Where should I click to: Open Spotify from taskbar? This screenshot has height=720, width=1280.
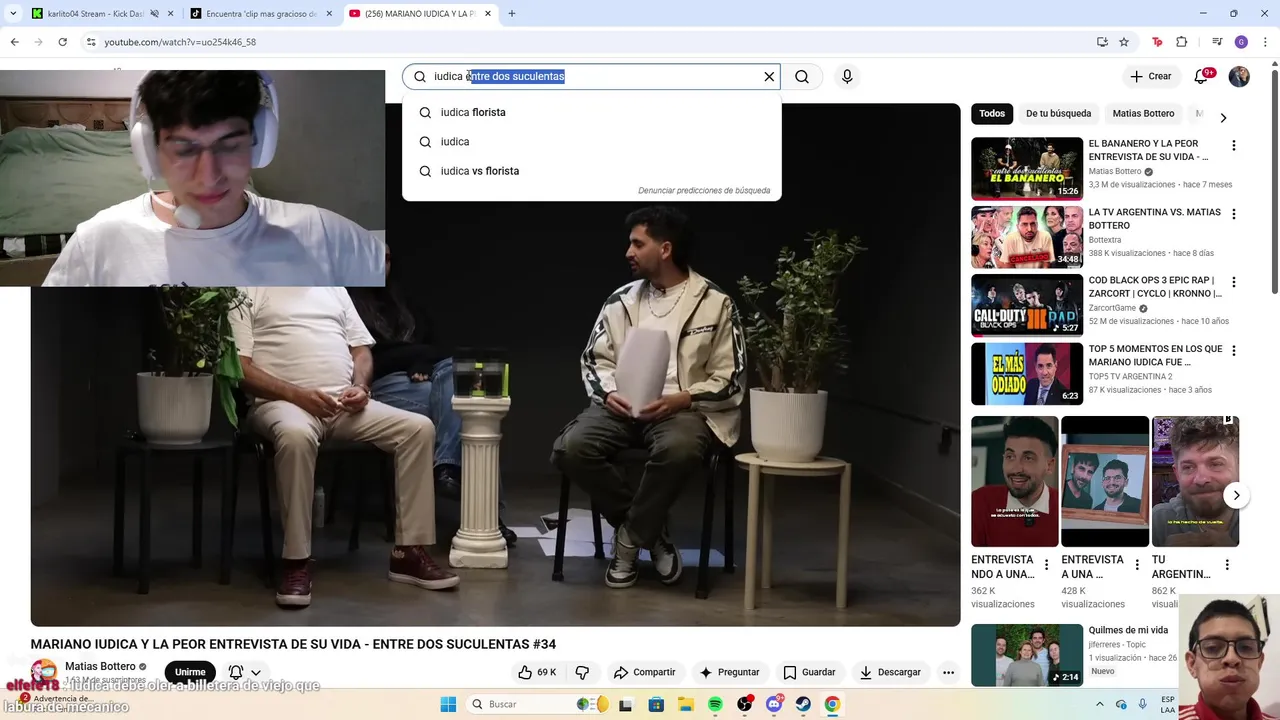pyautogui.click(x=715, y=704)
